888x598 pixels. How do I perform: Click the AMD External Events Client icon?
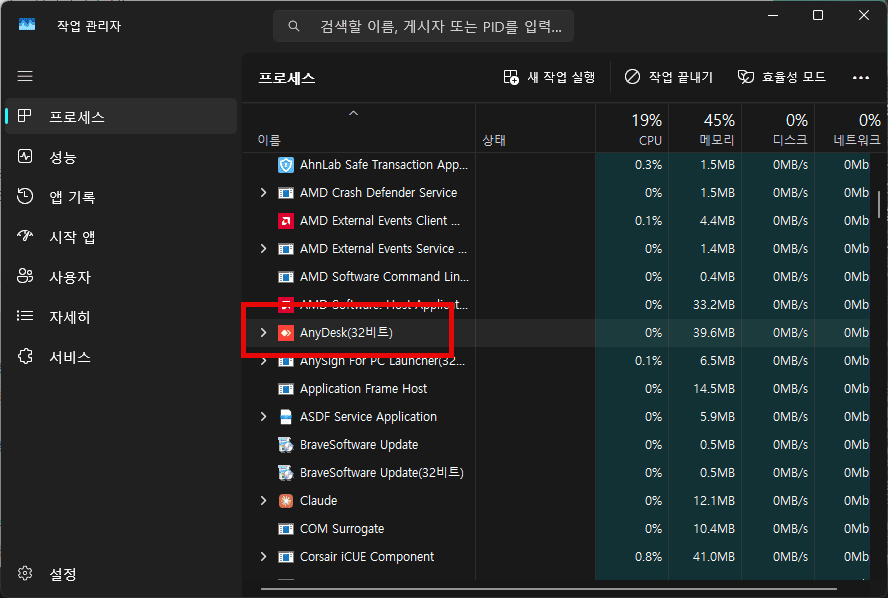[286, 221]
